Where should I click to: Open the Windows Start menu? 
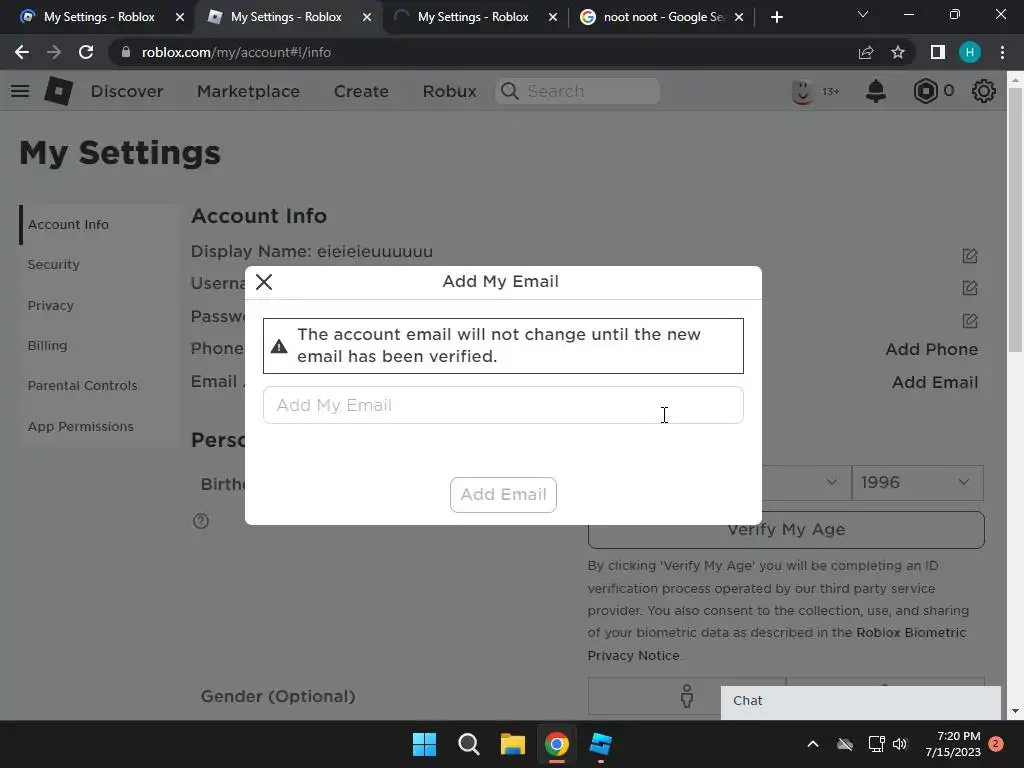[x=424, y=744]
